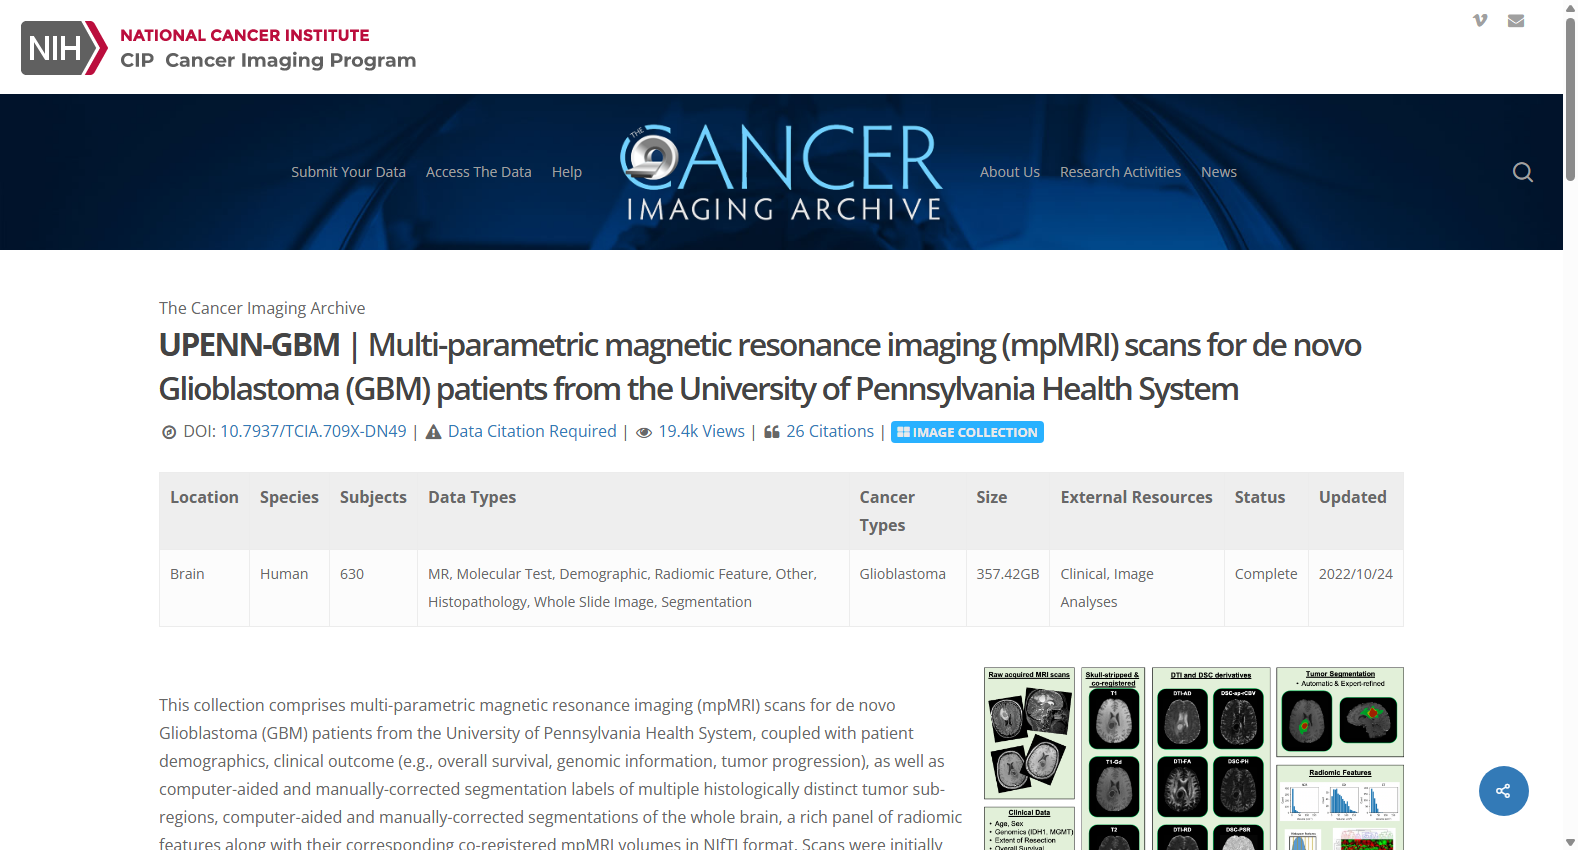
Task: Open the Help menu
Action: click(567, 172)
